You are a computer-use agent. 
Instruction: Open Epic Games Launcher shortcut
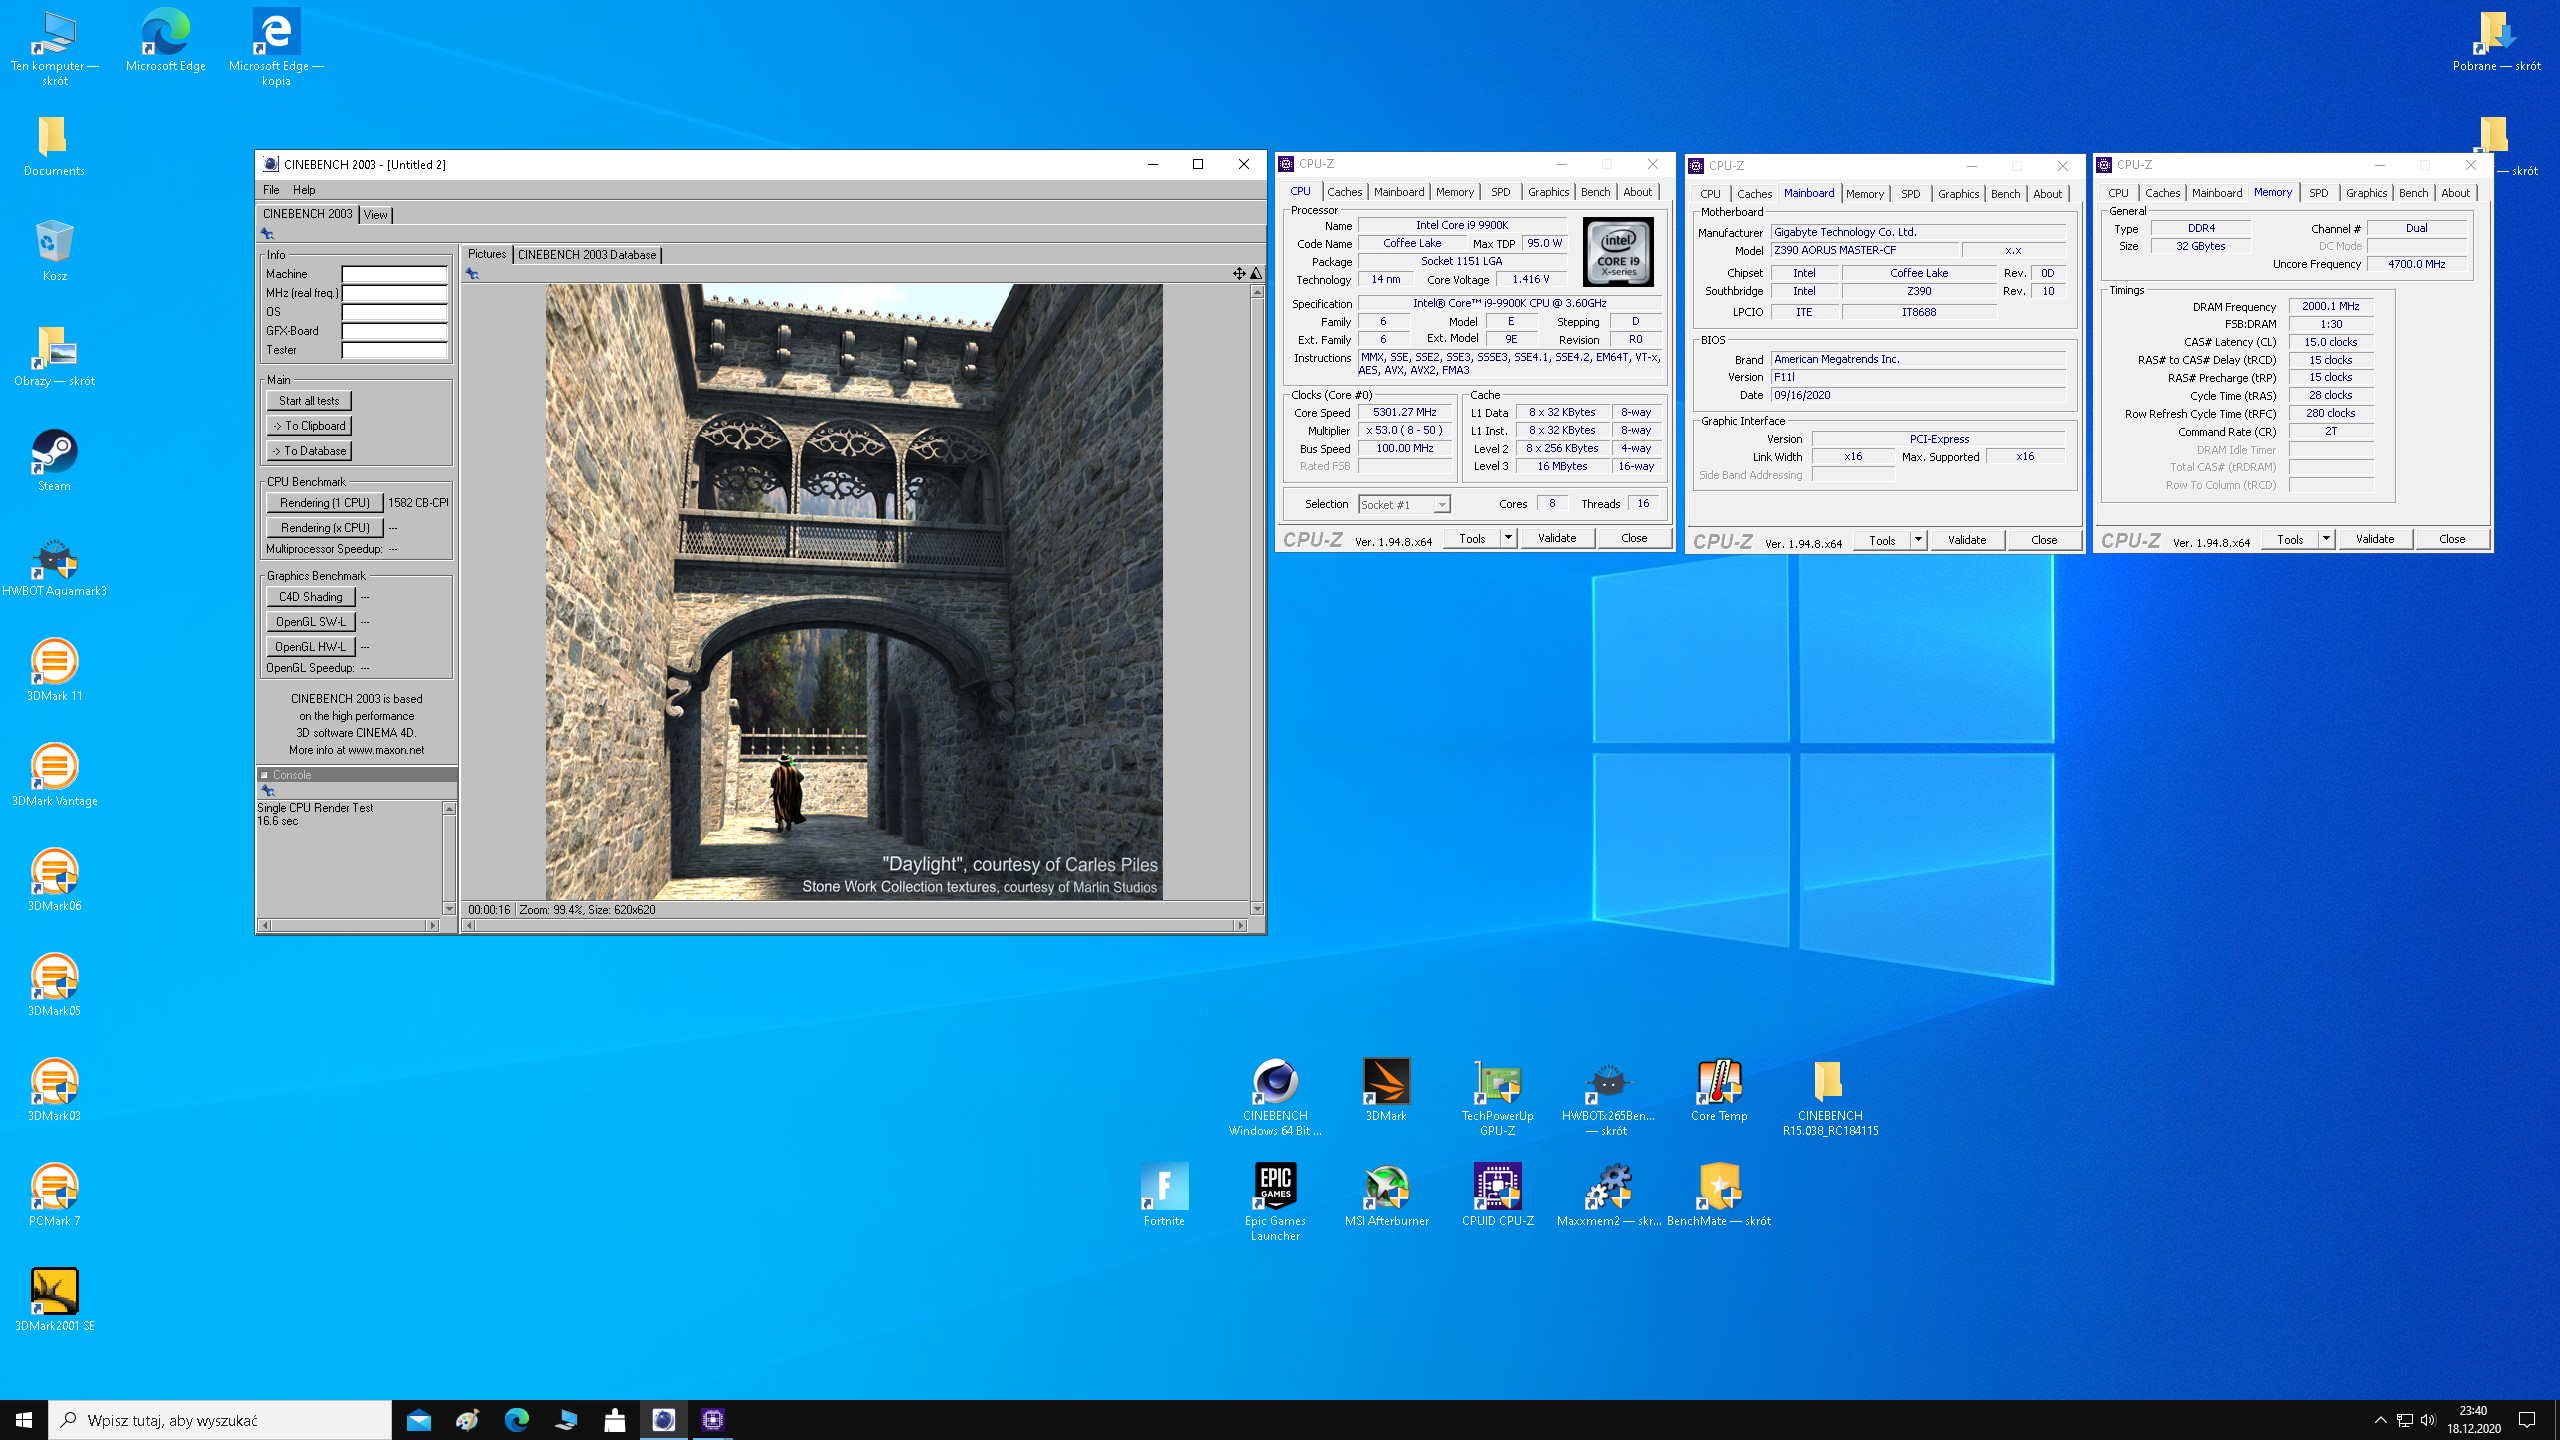(x=1275, y=1203)
